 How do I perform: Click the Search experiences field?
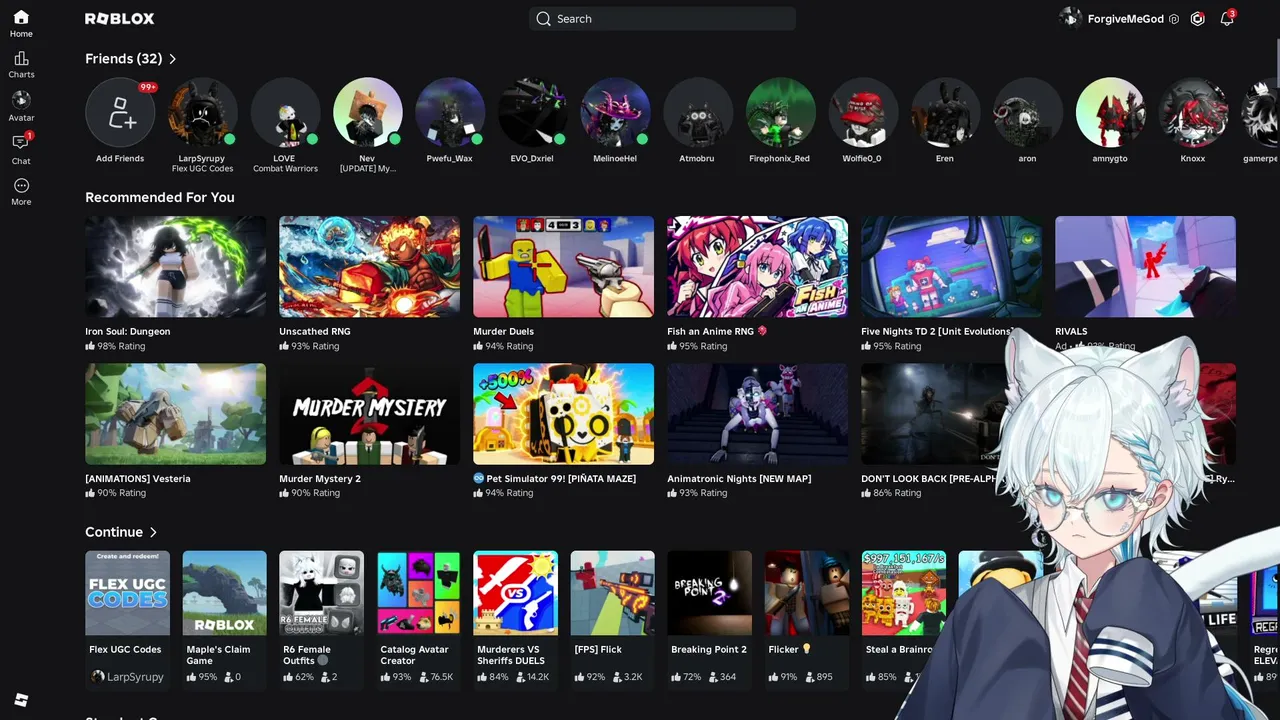tap(662, 19)
